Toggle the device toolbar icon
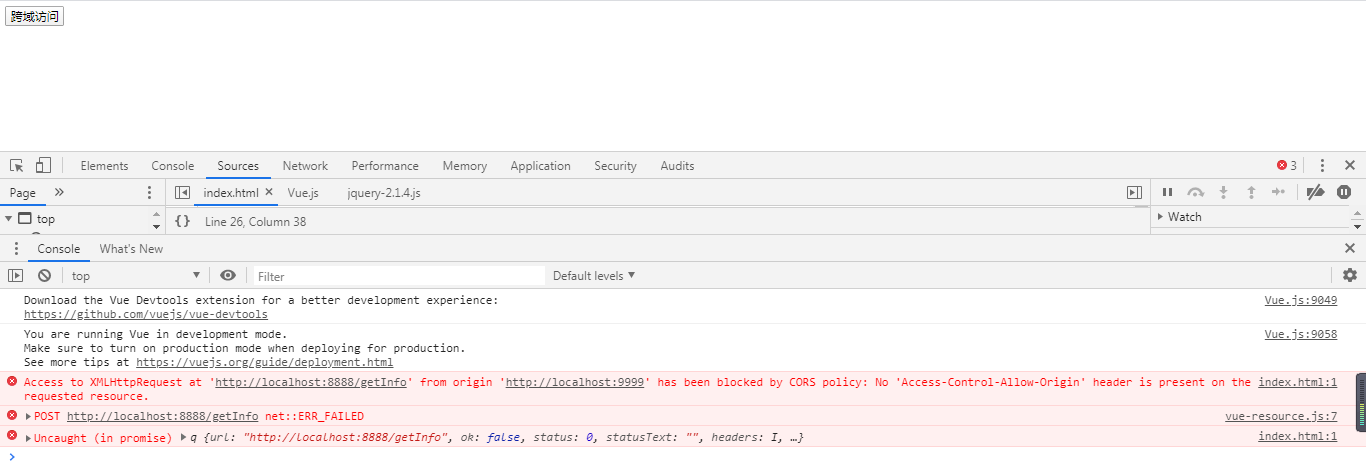1366x462 pixels. [43, 166]
